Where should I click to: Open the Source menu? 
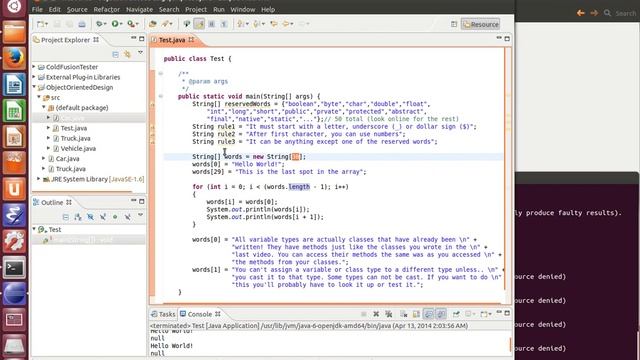coord(77,9)
